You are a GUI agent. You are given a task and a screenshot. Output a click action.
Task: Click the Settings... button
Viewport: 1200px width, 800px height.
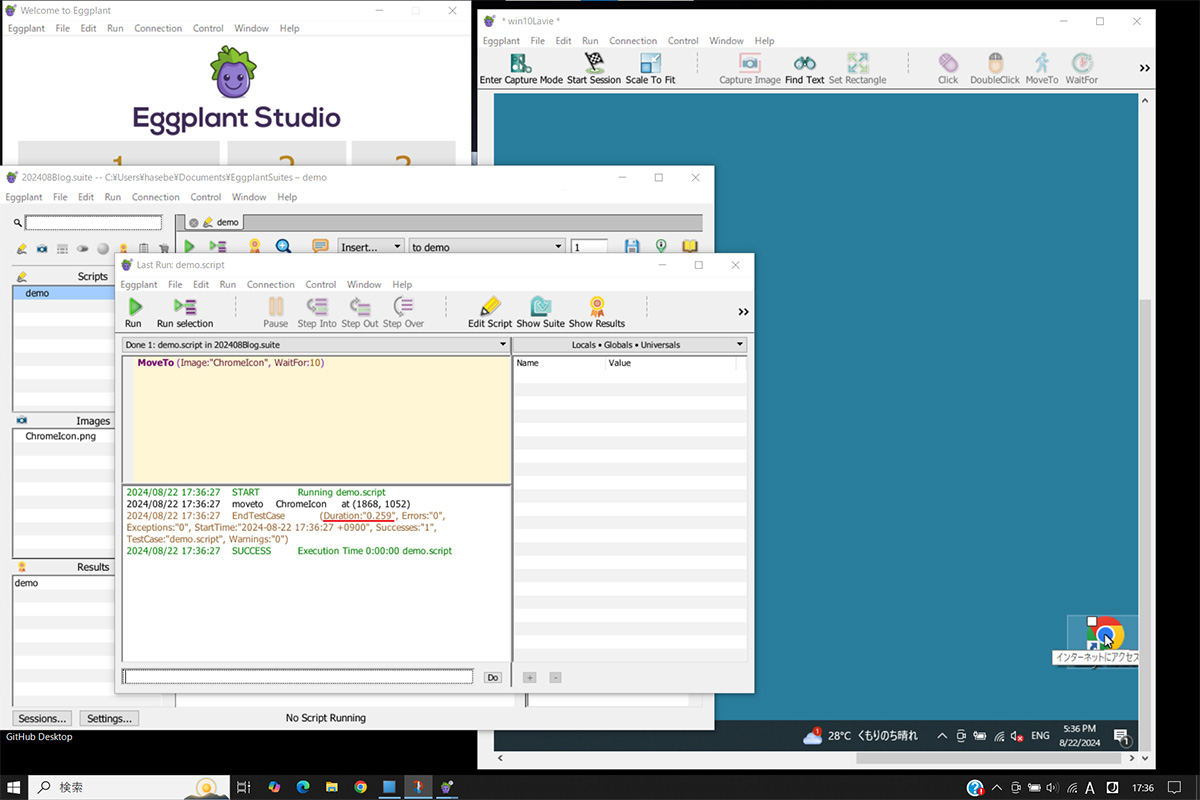[109, 718]
